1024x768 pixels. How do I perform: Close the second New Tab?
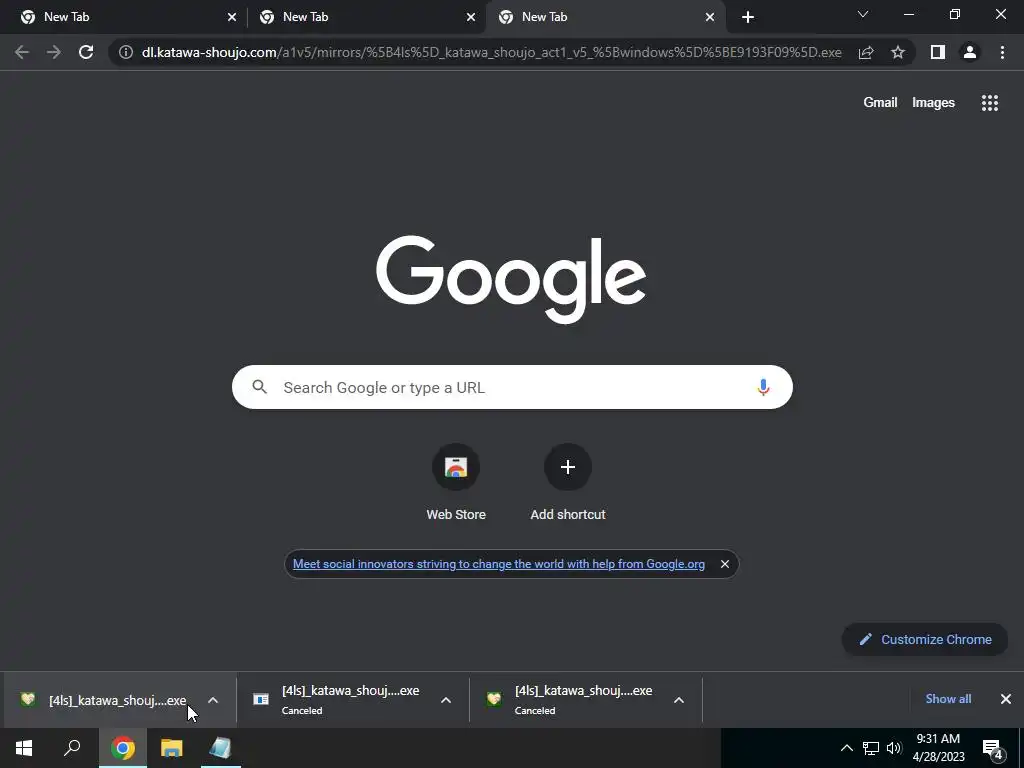[471, 17]
